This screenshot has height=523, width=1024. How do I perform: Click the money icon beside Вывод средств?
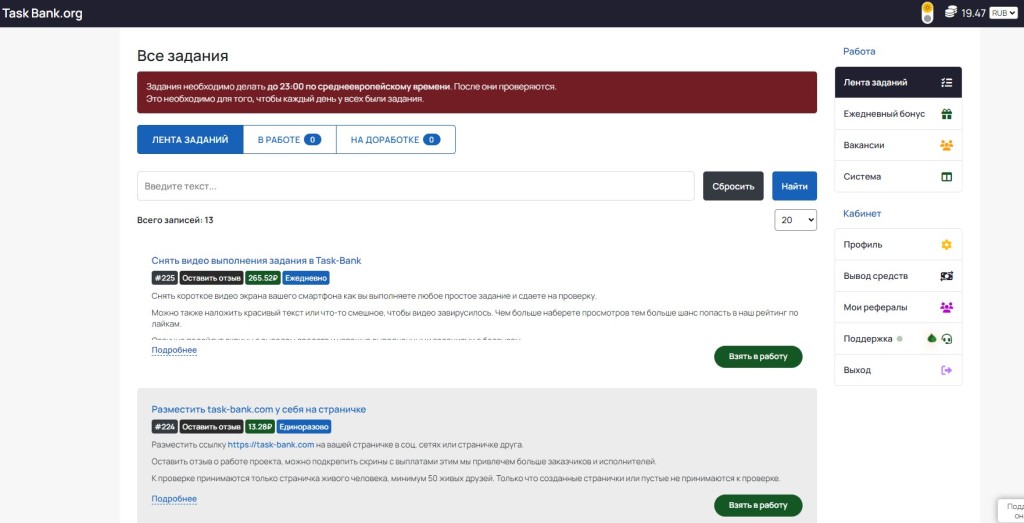click(947, 276)
